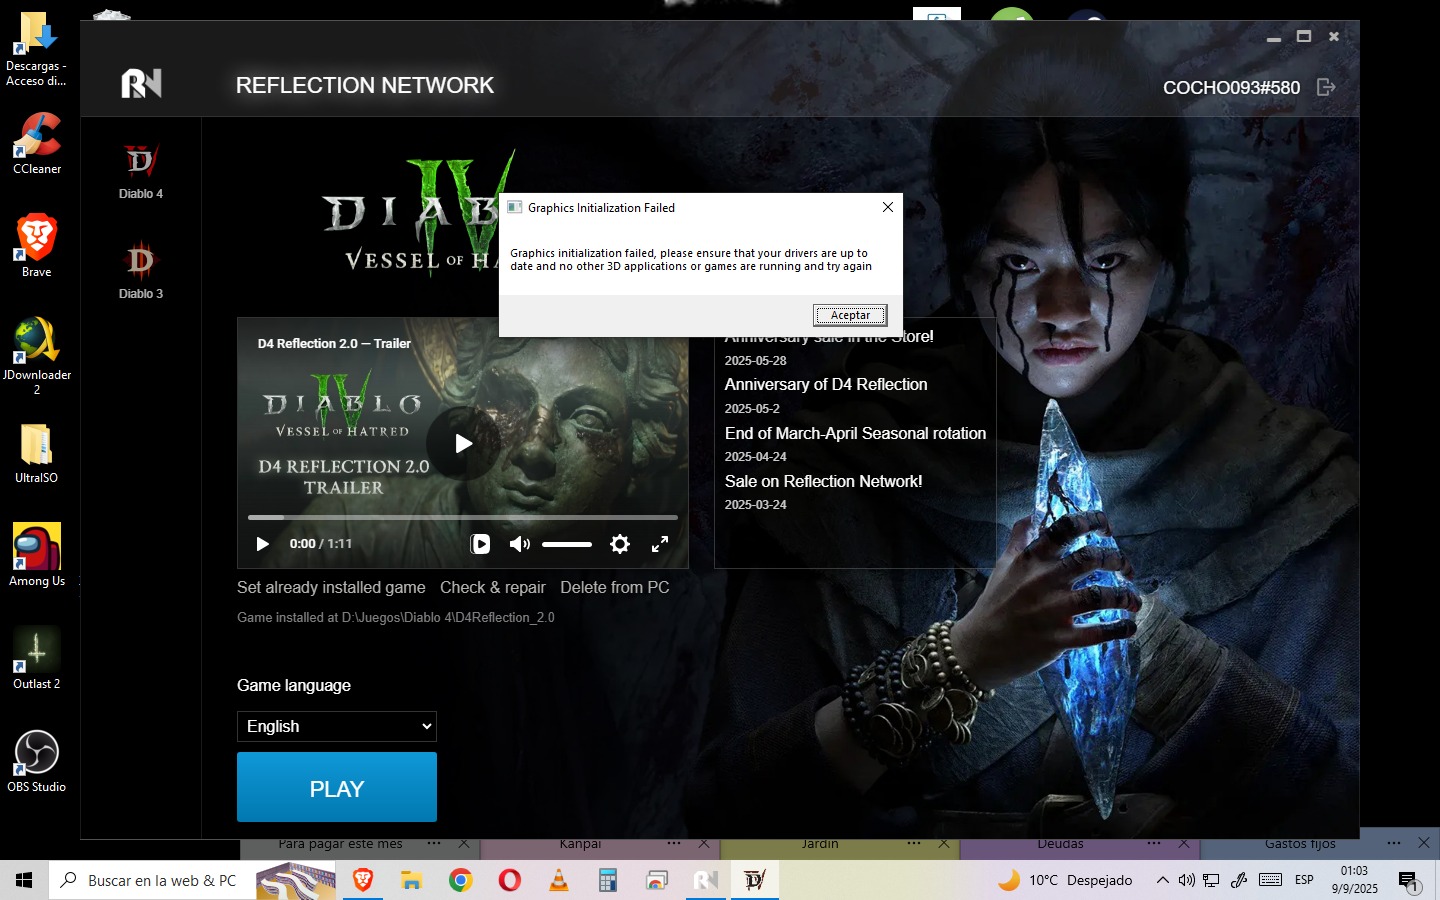The width and height of the screenshot is (1440, 900).
Task: Open the CCleaner desktop shortcut
Action: (37, 143)
